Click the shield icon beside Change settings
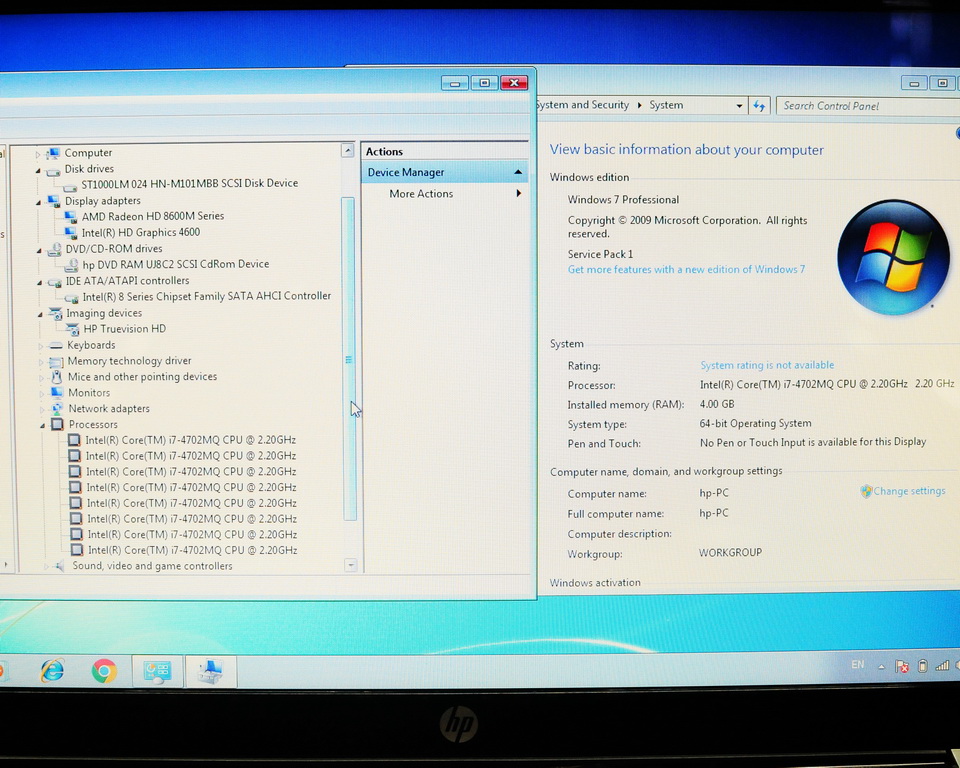Viewport: 960px width, 768px height. click(866, 491)
